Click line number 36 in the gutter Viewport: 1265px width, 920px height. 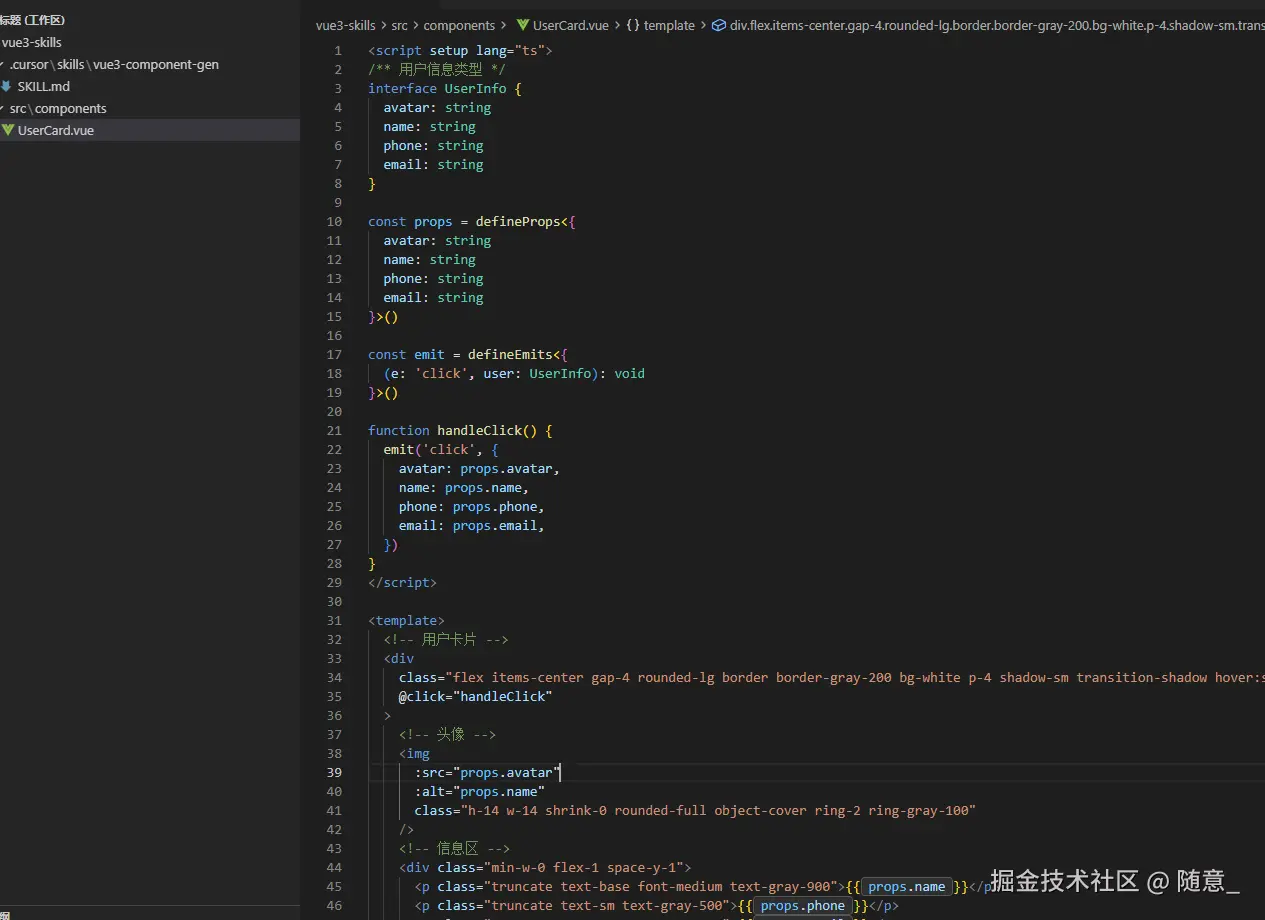pyautogui.click(x=334, y=715)
